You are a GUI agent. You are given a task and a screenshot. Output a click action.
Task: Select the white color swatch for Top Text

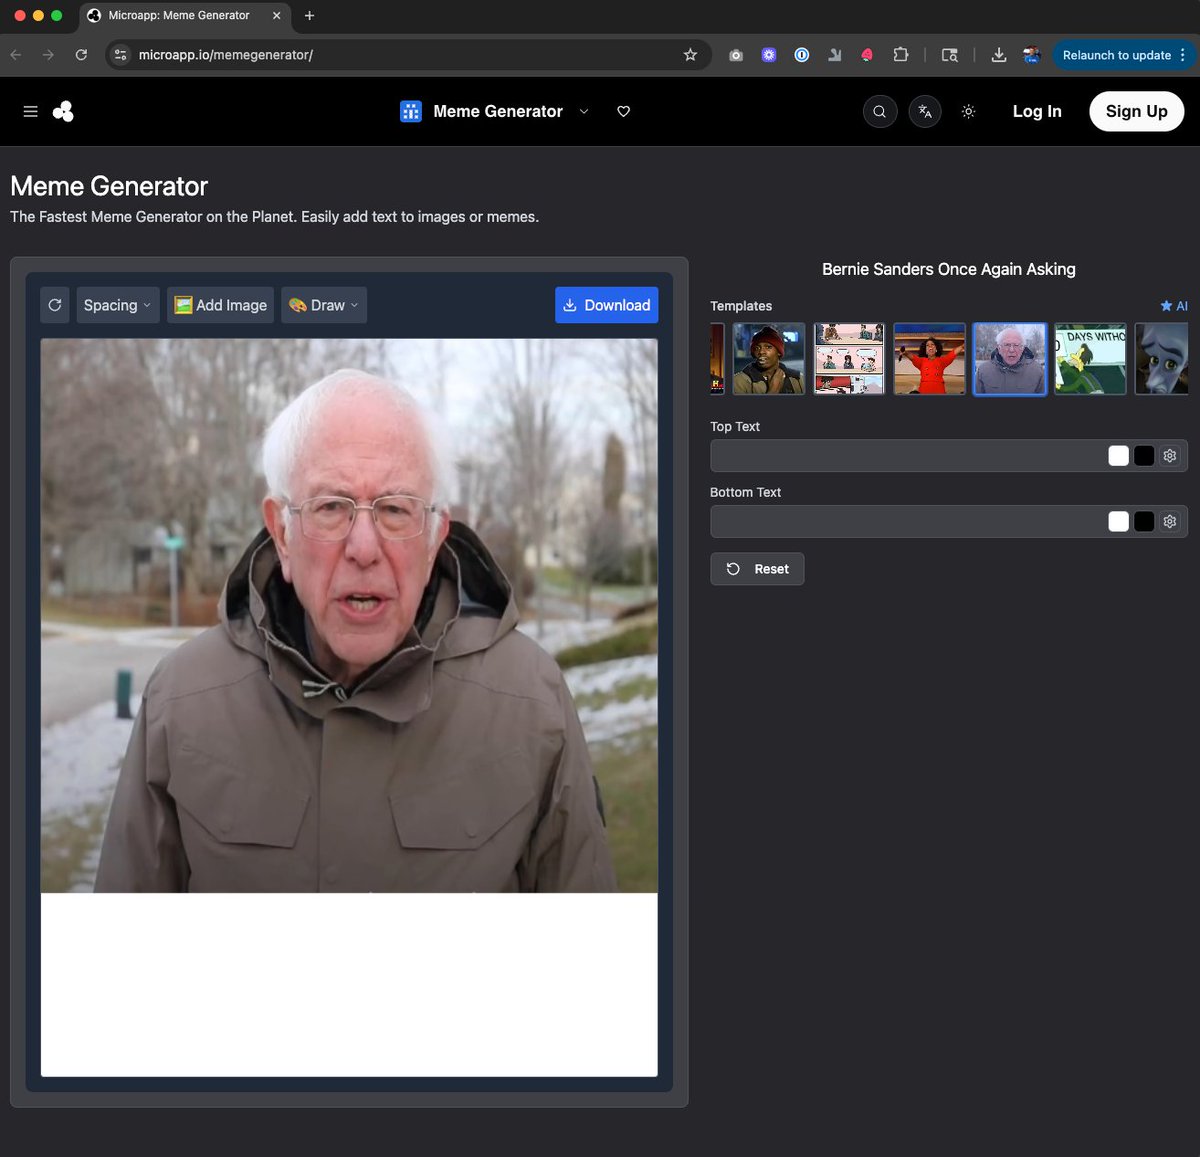(x=1118, y=455)
